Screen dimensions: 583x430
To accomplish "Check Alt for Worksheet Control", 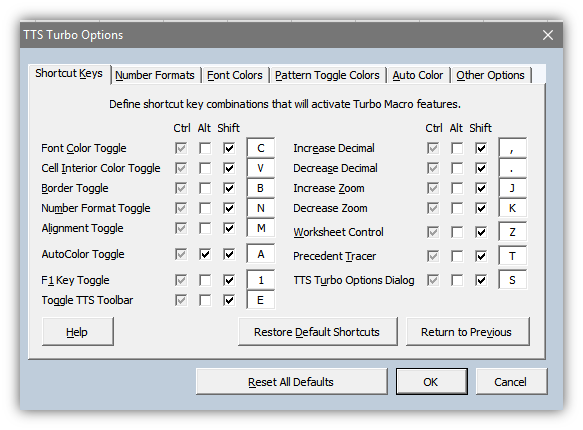I will click(x=457, y=232).
